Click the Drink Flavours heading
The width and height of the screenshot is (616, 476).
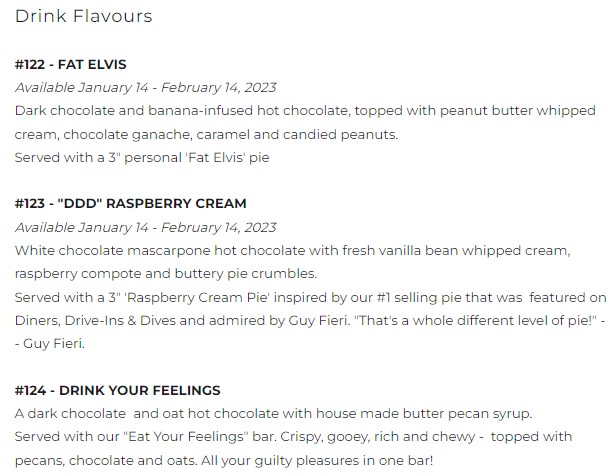click(83, 17)
